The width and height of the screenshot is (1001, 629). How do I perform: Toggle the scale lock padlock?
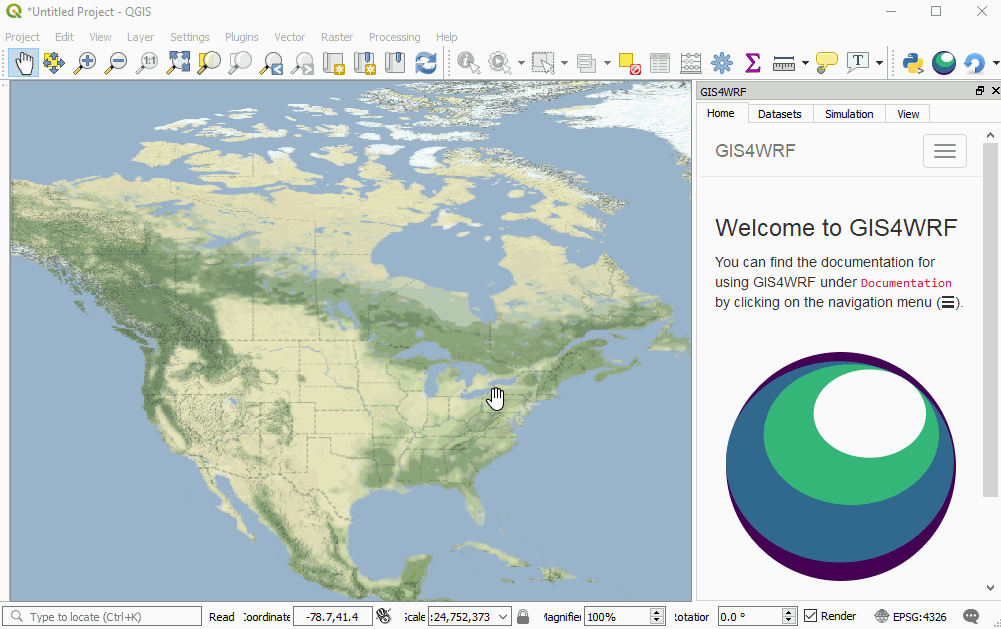coord(523,616)
